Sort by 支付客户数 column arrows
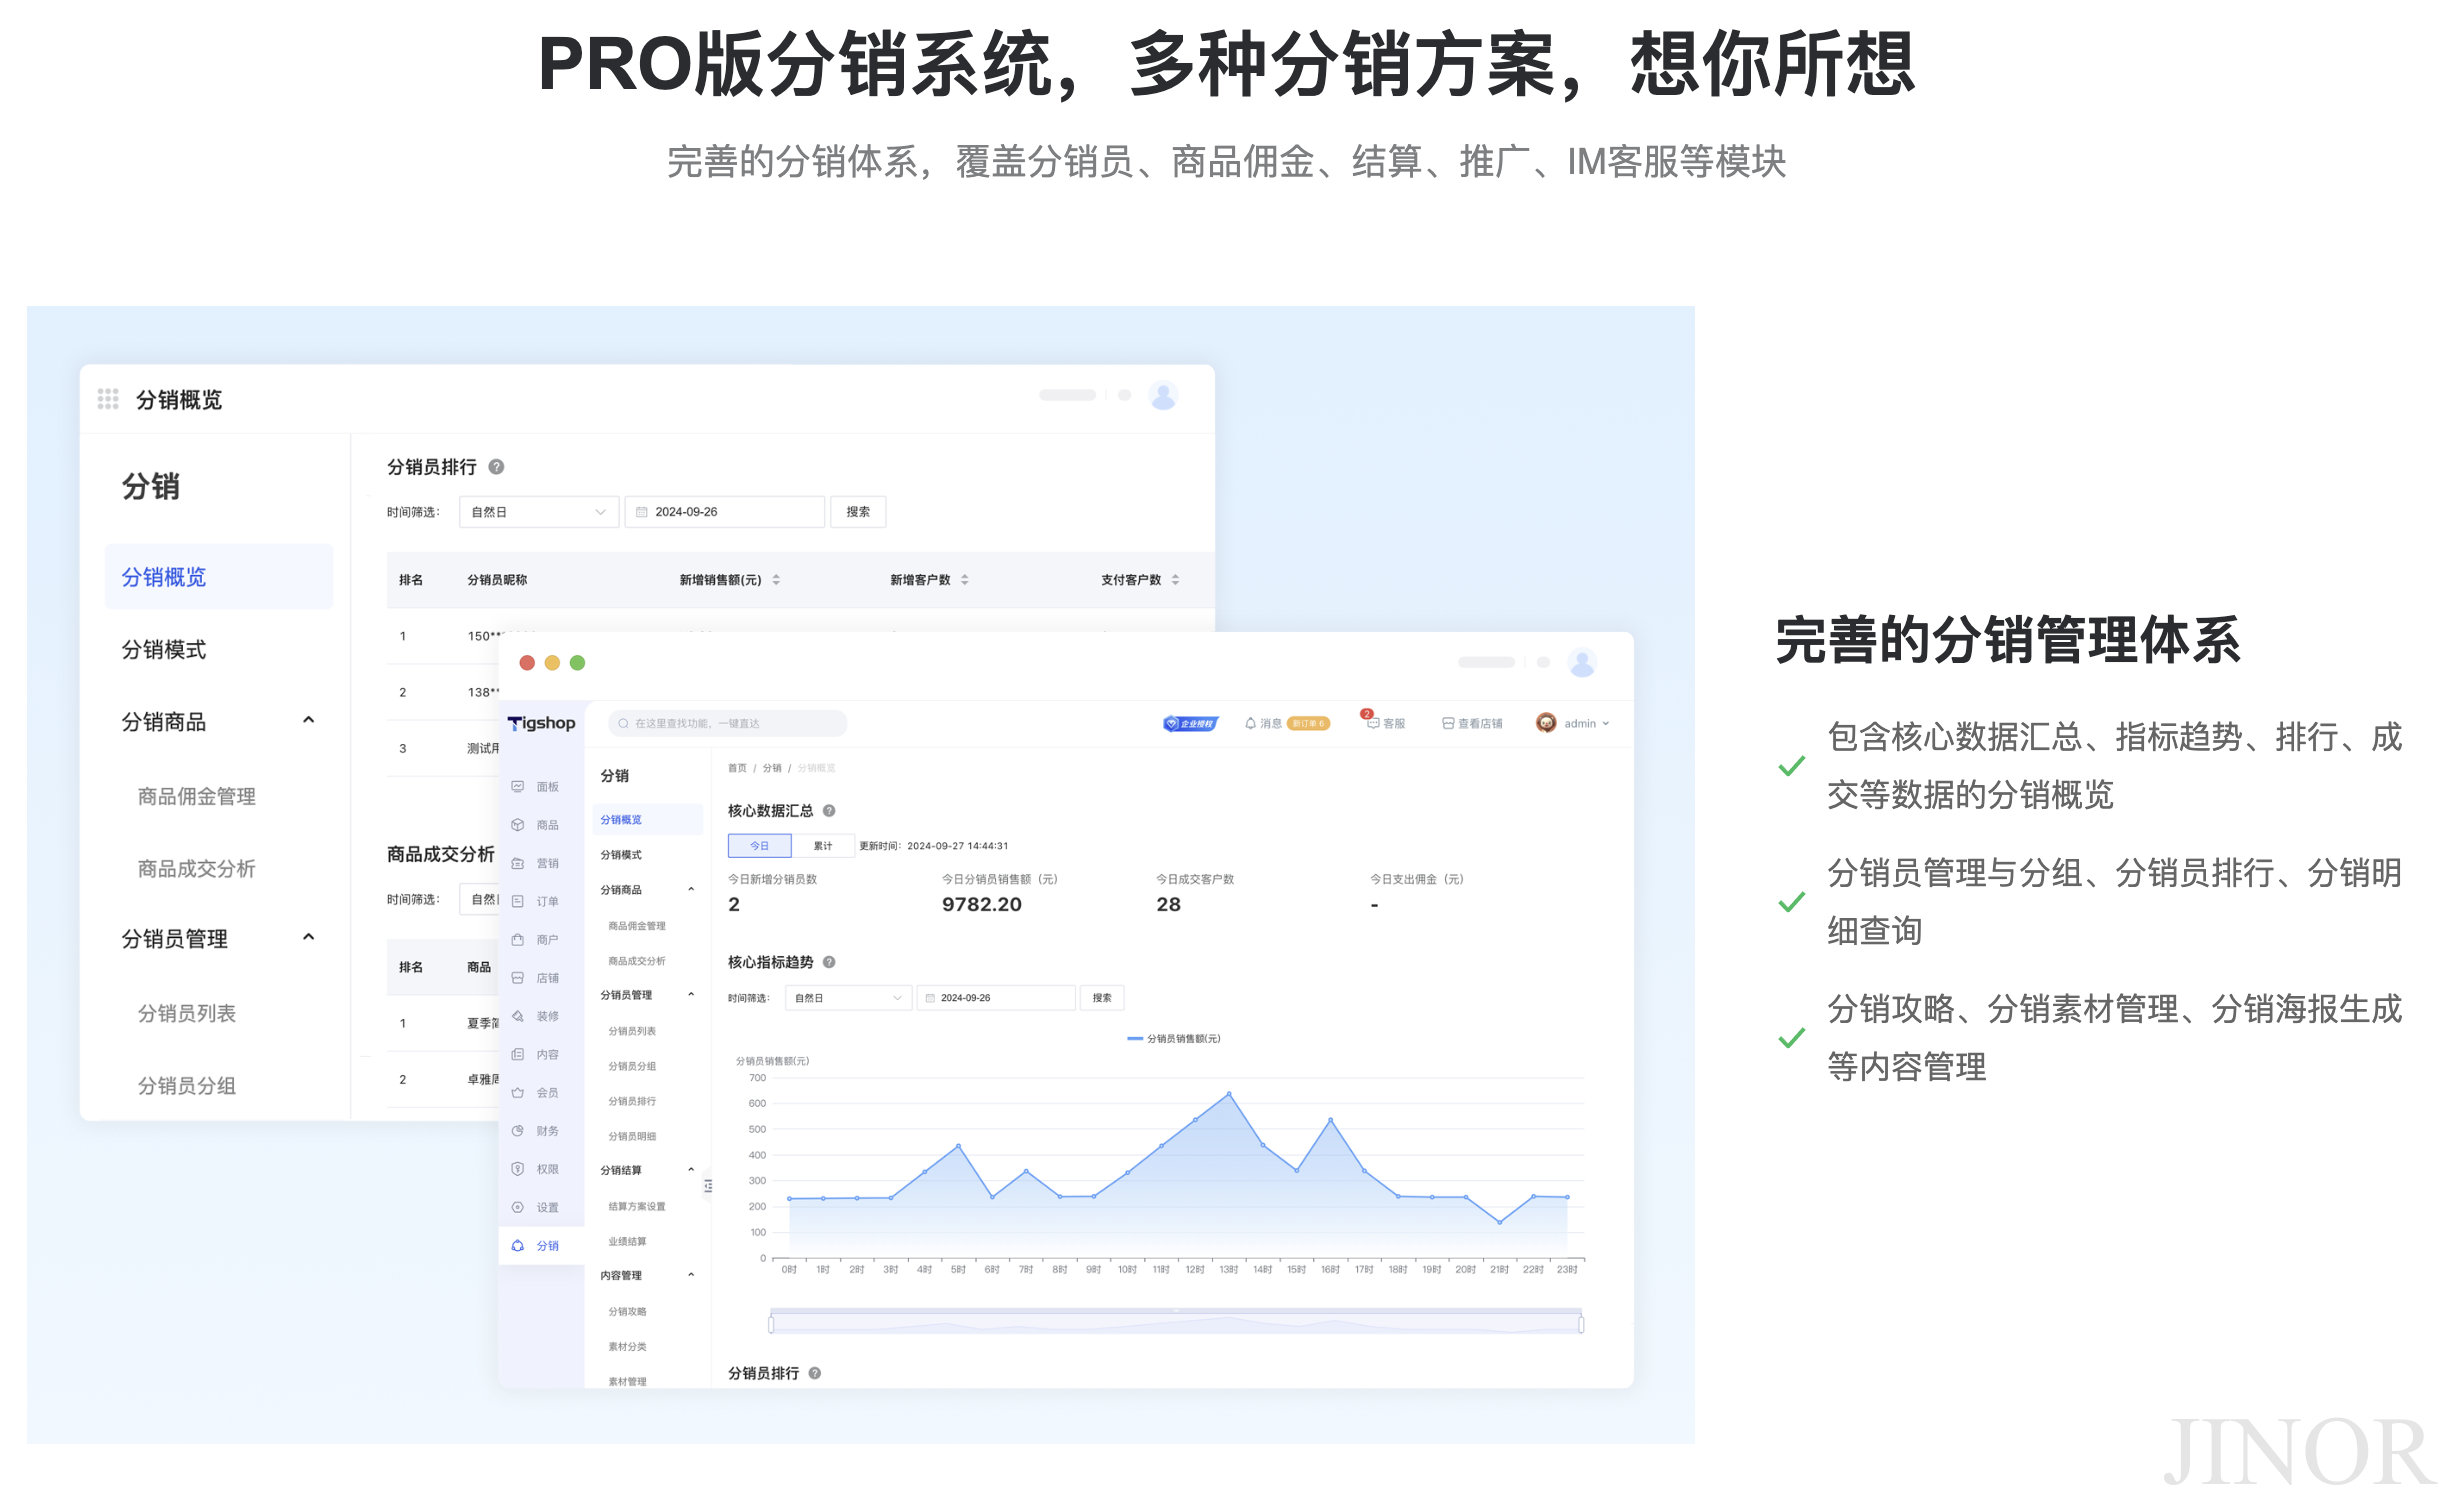 click(1176, 580)
